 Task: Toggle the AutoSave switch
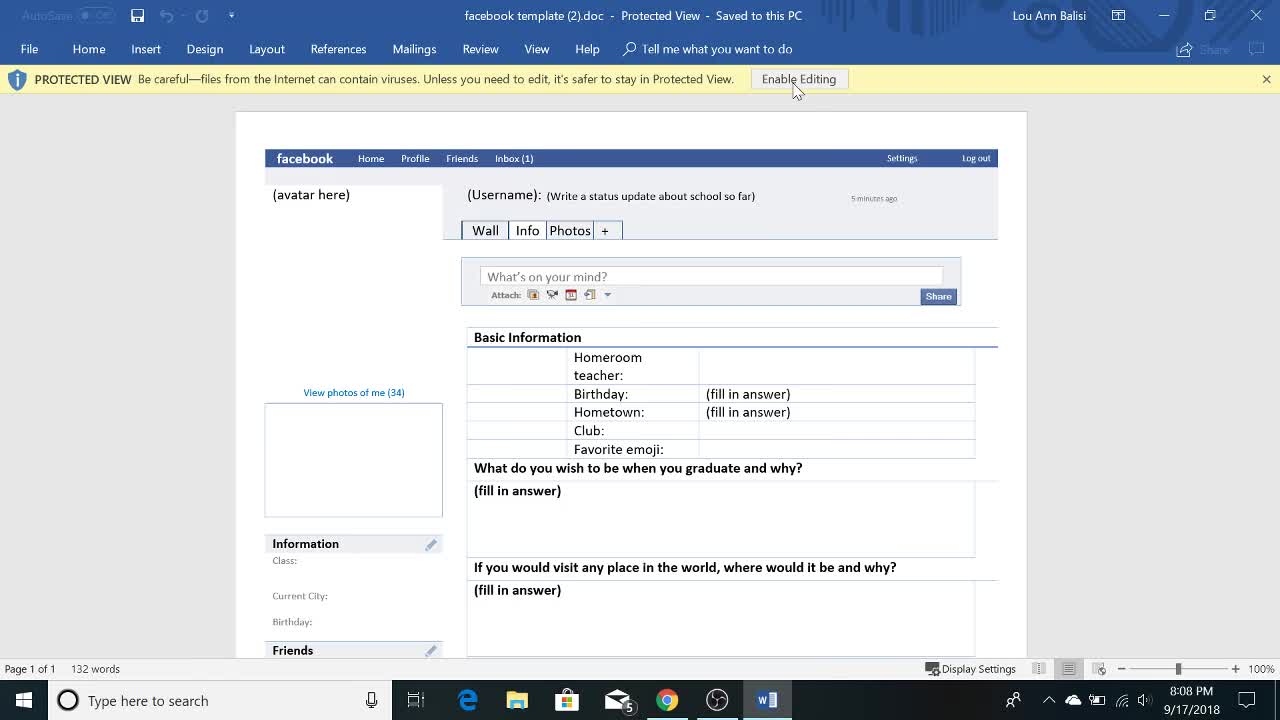pyautogui.click(x=96, y=15)
